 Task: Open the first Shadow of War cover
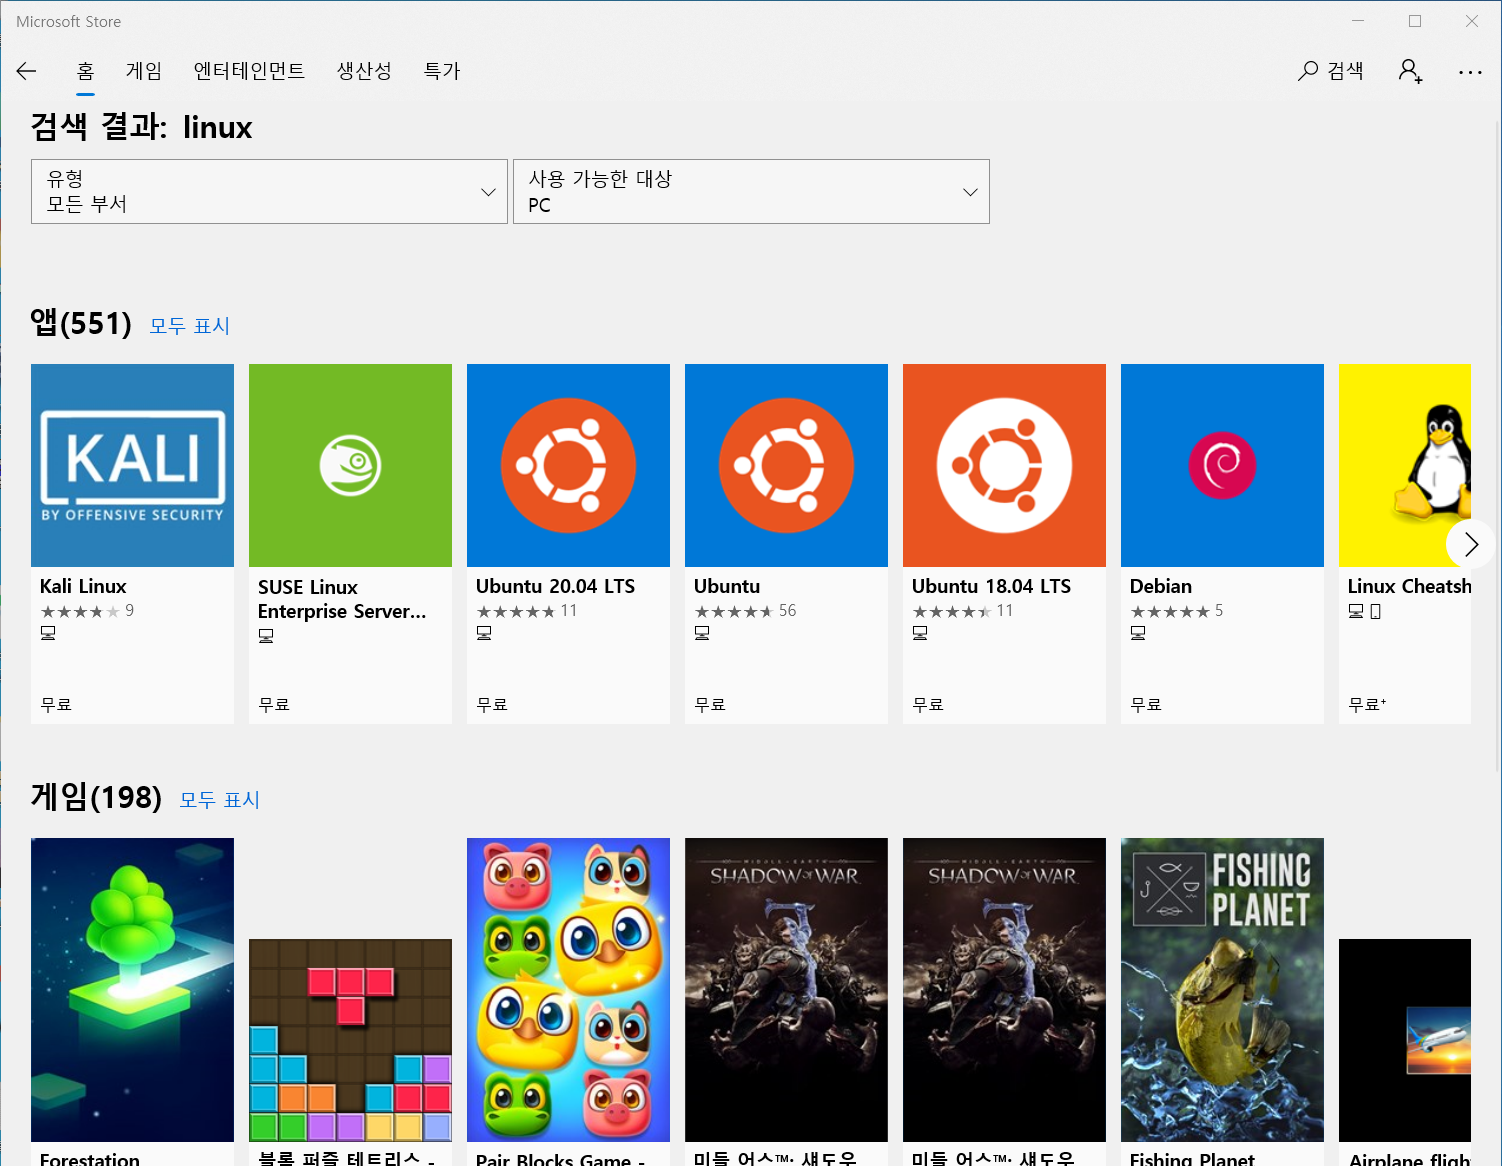786,990
